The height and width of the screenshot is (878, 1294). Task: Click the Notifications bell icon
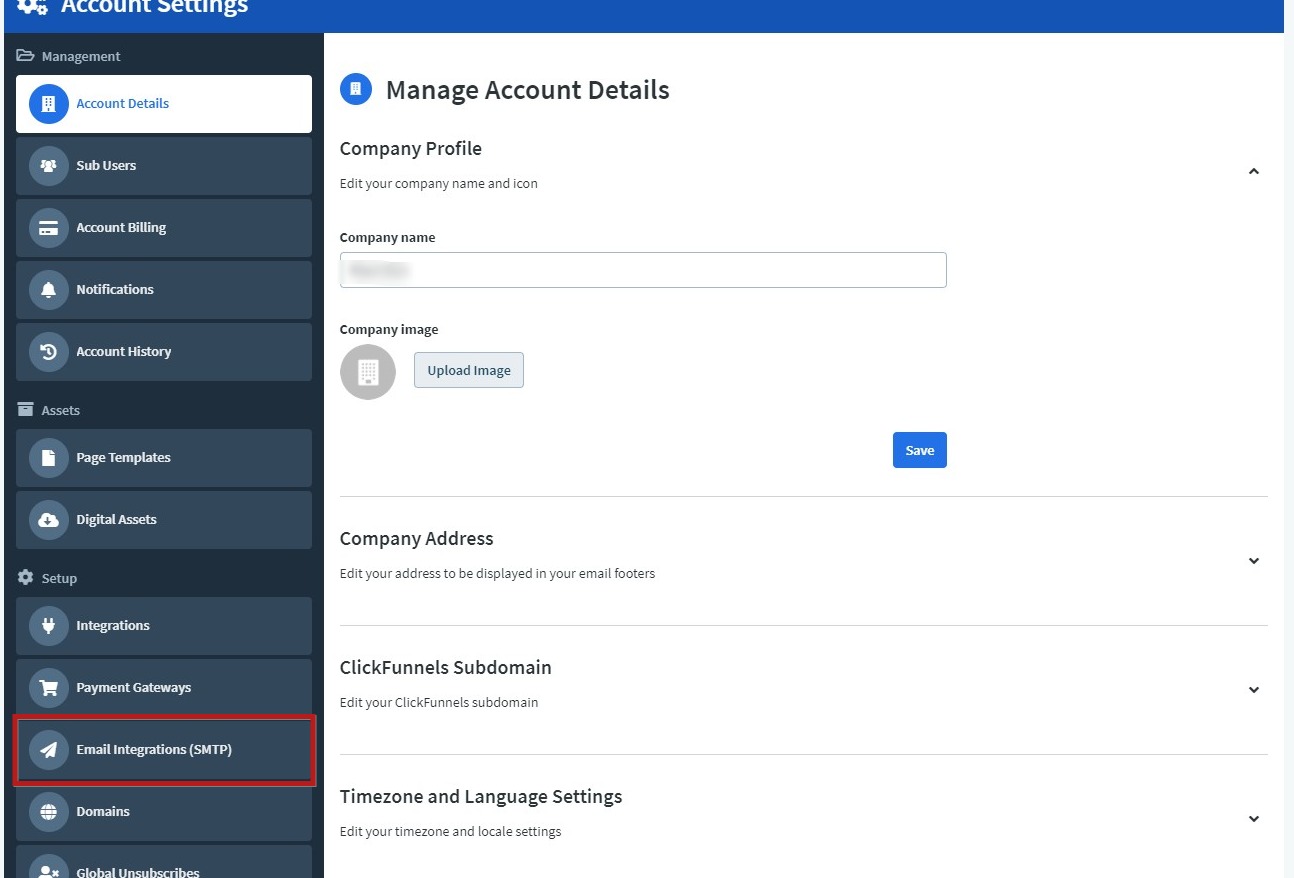(48, 290)
